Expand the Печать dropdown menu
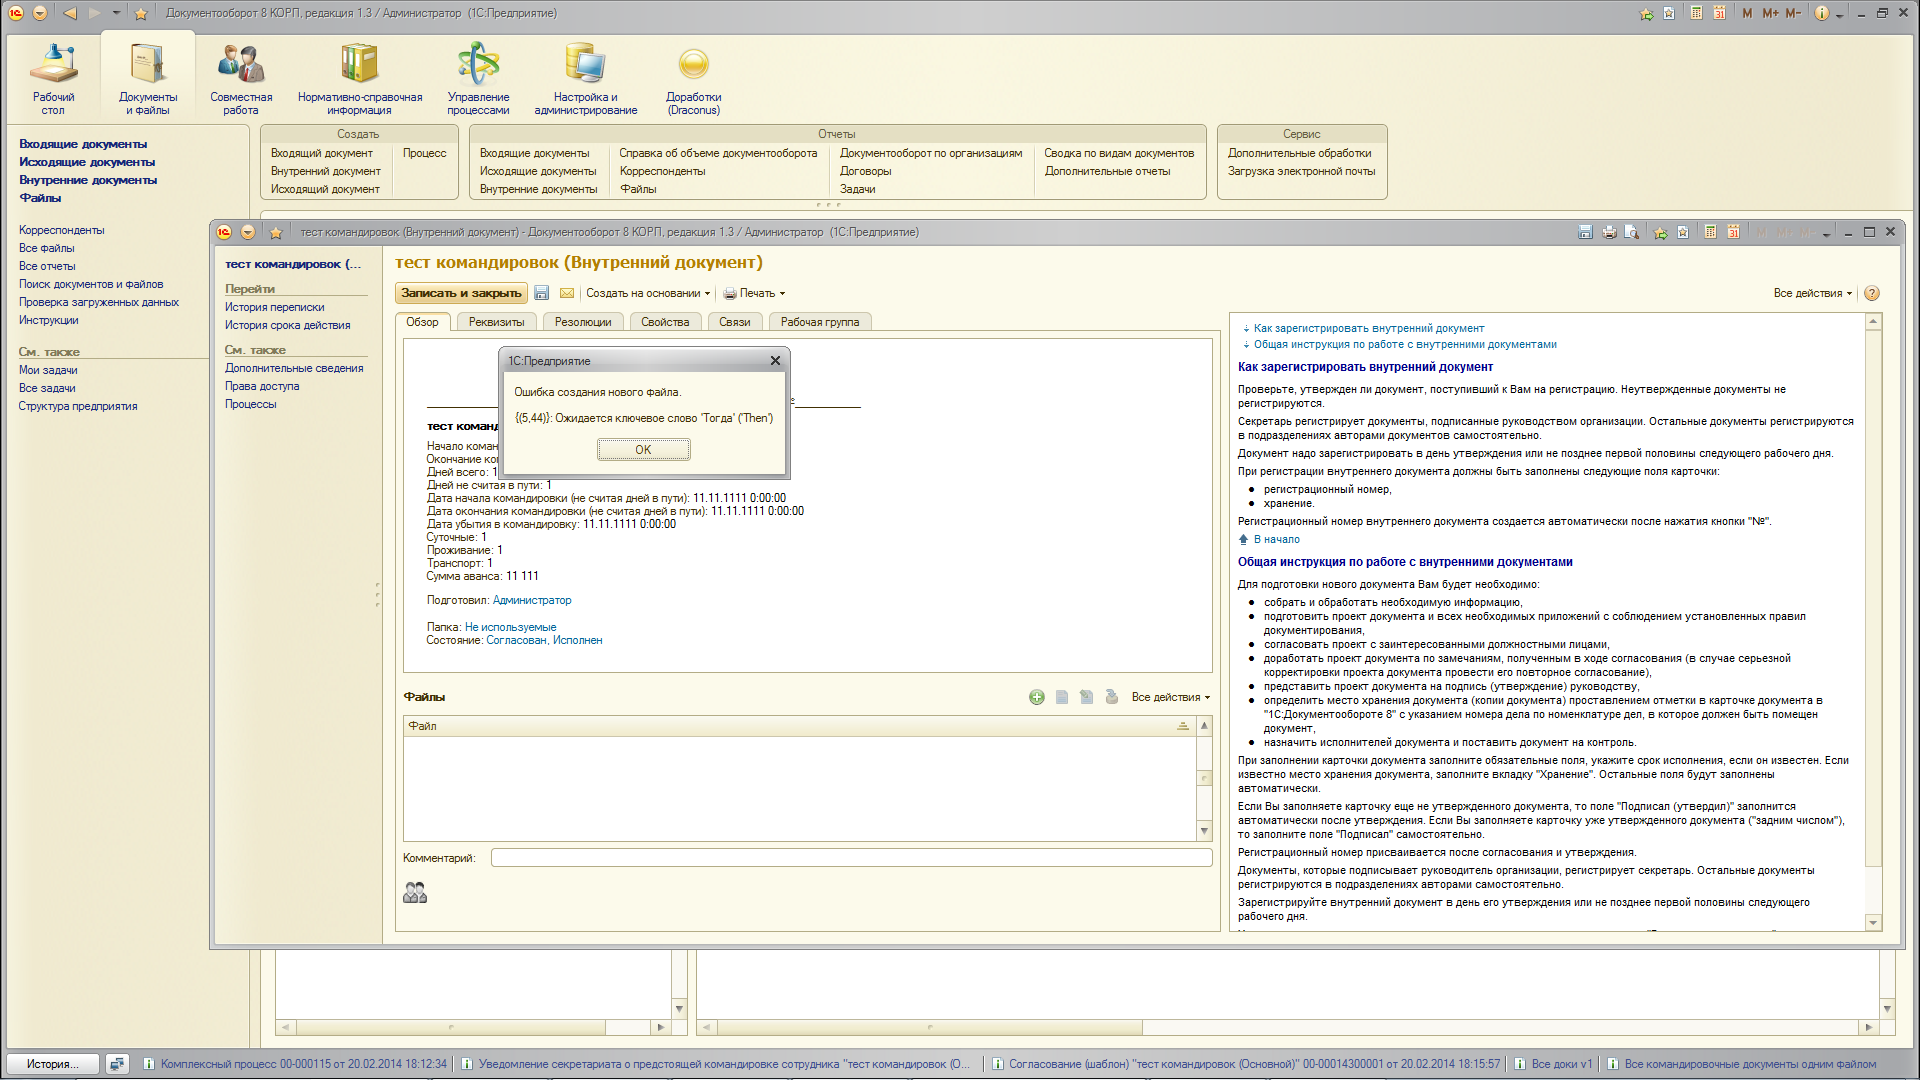 755,293
